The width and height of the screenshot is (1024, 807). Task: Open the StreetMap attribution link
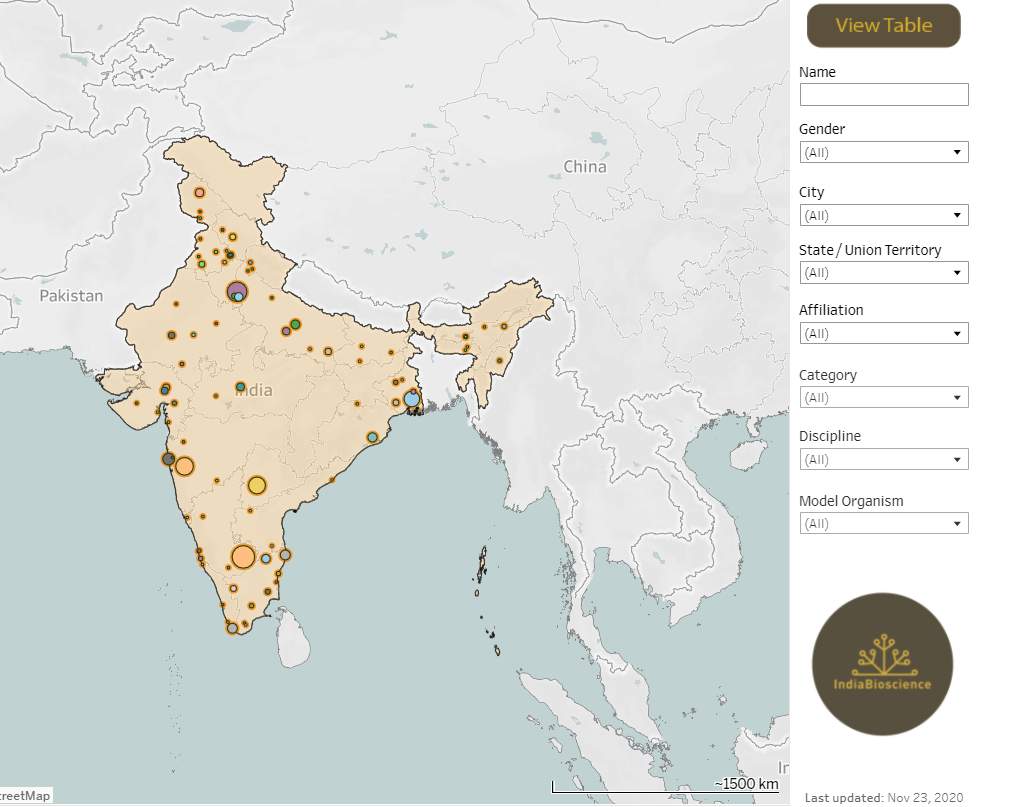coord(25,795)
